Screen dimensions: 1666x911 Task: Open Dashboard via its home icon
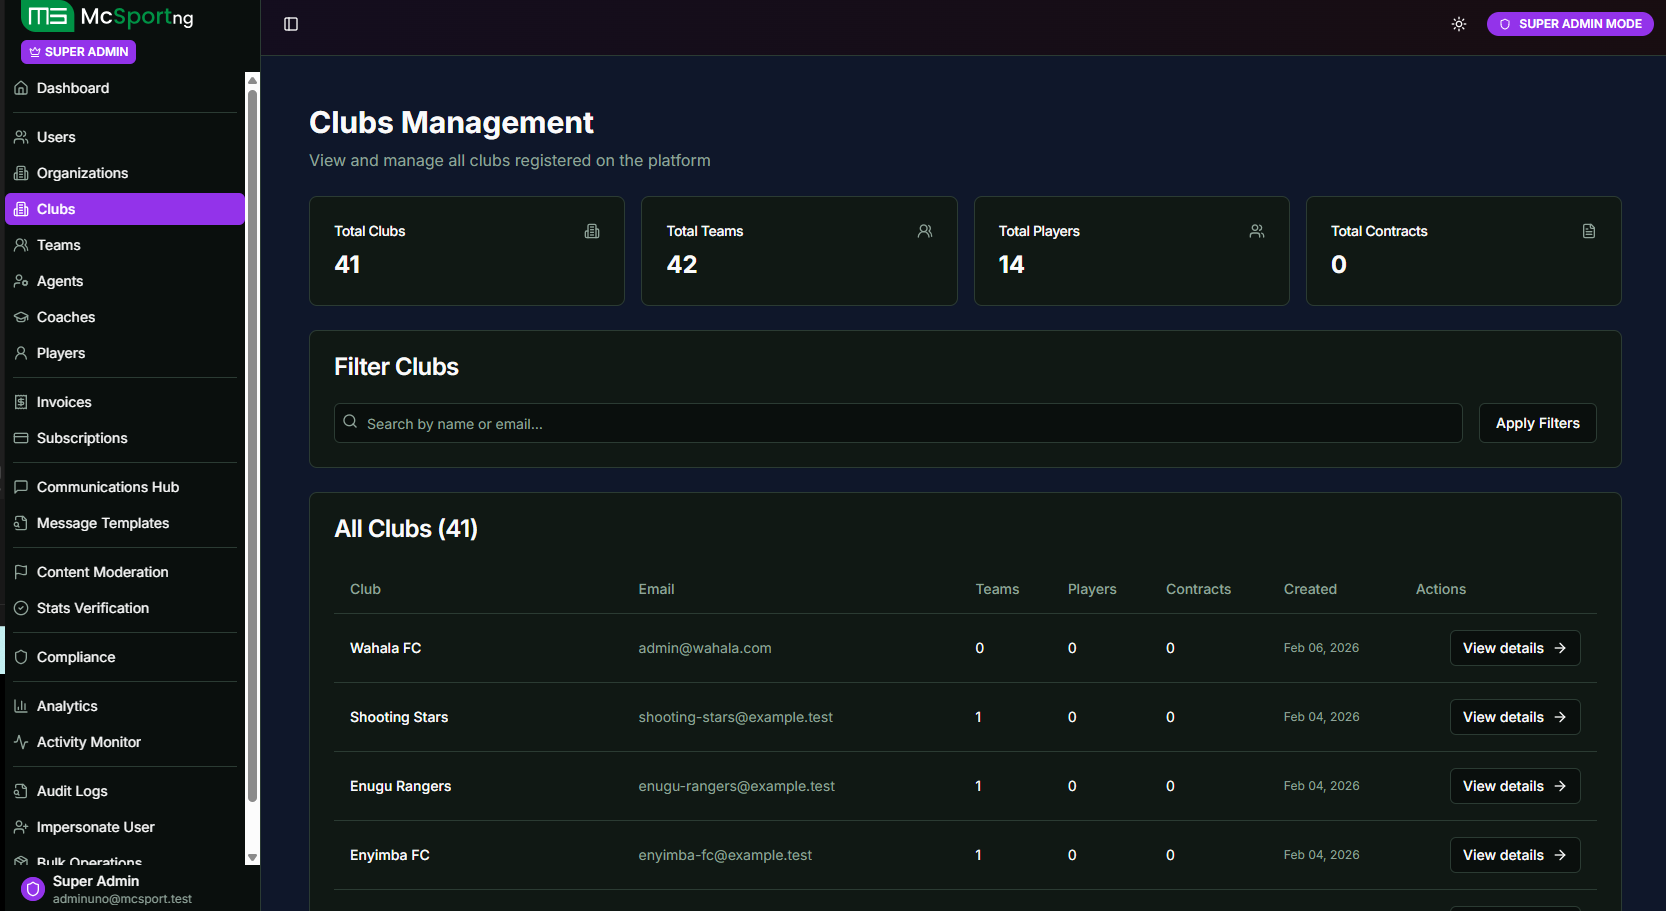point(21,88)
